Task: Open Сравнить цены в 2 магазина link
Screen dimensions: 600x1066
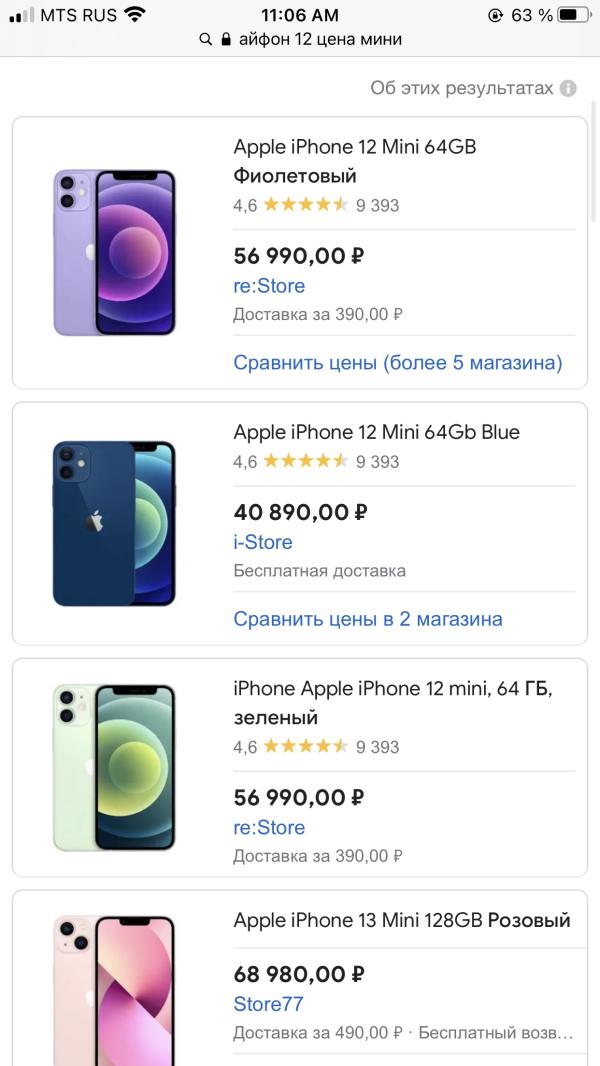Action: click(x=368, y=619)
